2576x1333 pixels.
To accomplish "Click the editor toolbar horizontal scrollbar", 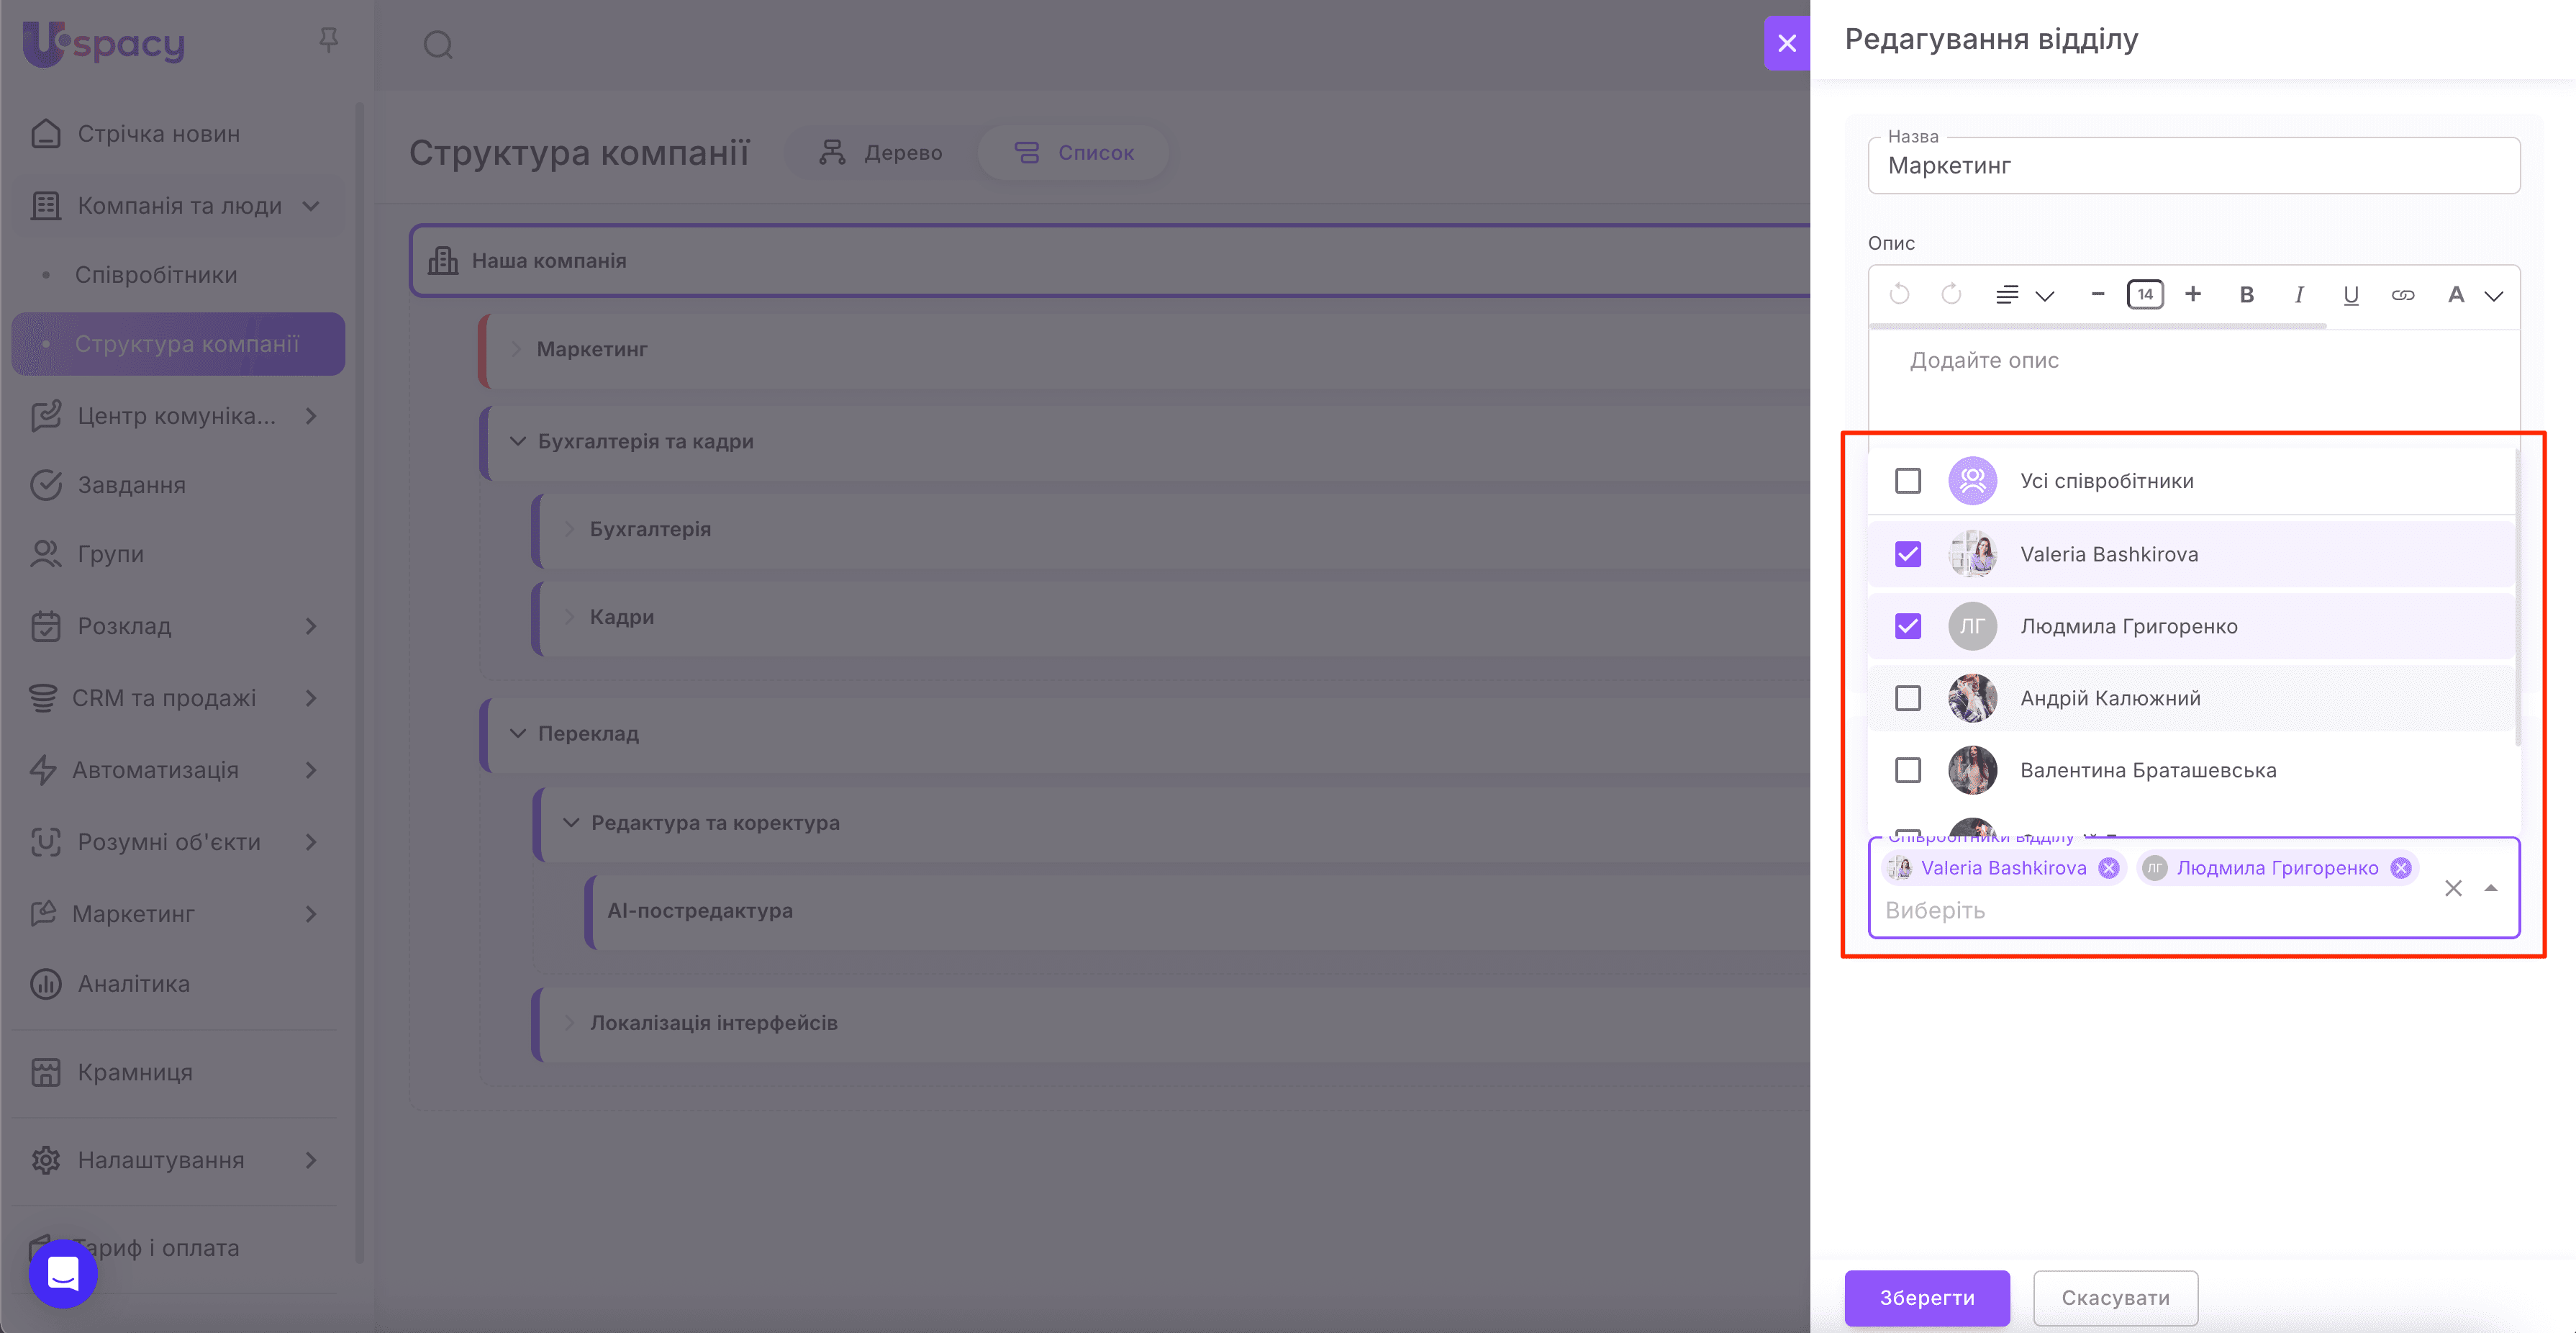I will (2098, 326).
